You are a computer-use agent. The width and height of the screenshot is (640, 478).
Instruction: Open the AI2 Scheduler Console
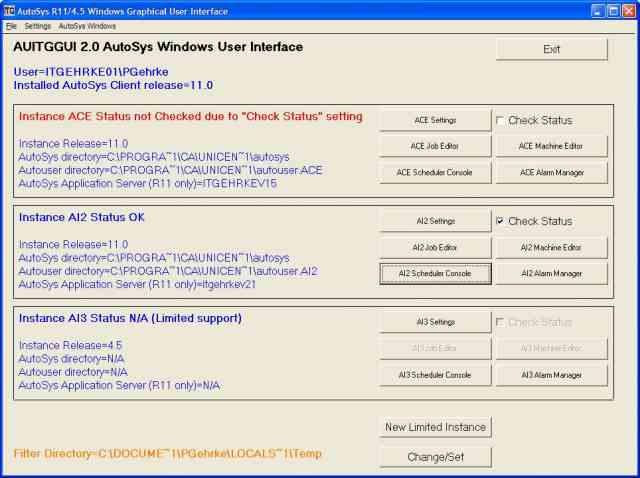[x=435, y=273]
